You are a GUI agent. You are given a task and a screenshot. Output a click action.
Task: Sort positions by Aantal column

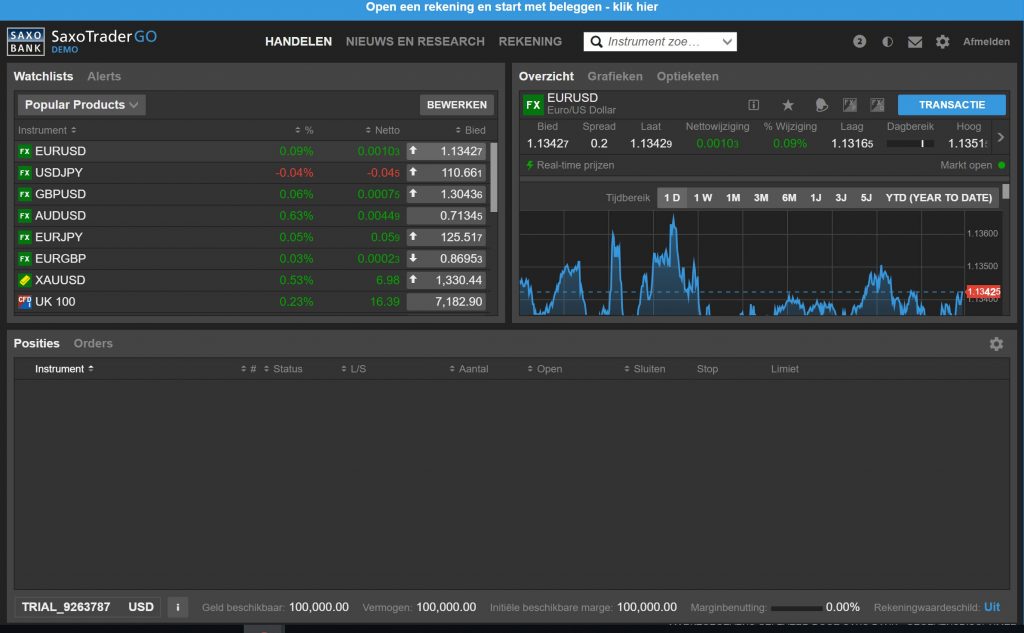click(468, 369)
